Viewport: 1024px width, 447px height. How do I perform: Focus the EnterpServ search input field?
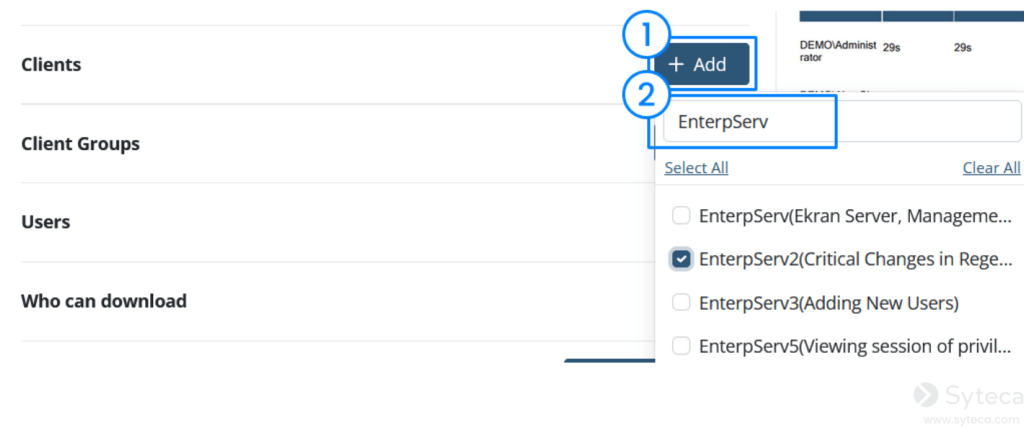(x=842, y=122)
